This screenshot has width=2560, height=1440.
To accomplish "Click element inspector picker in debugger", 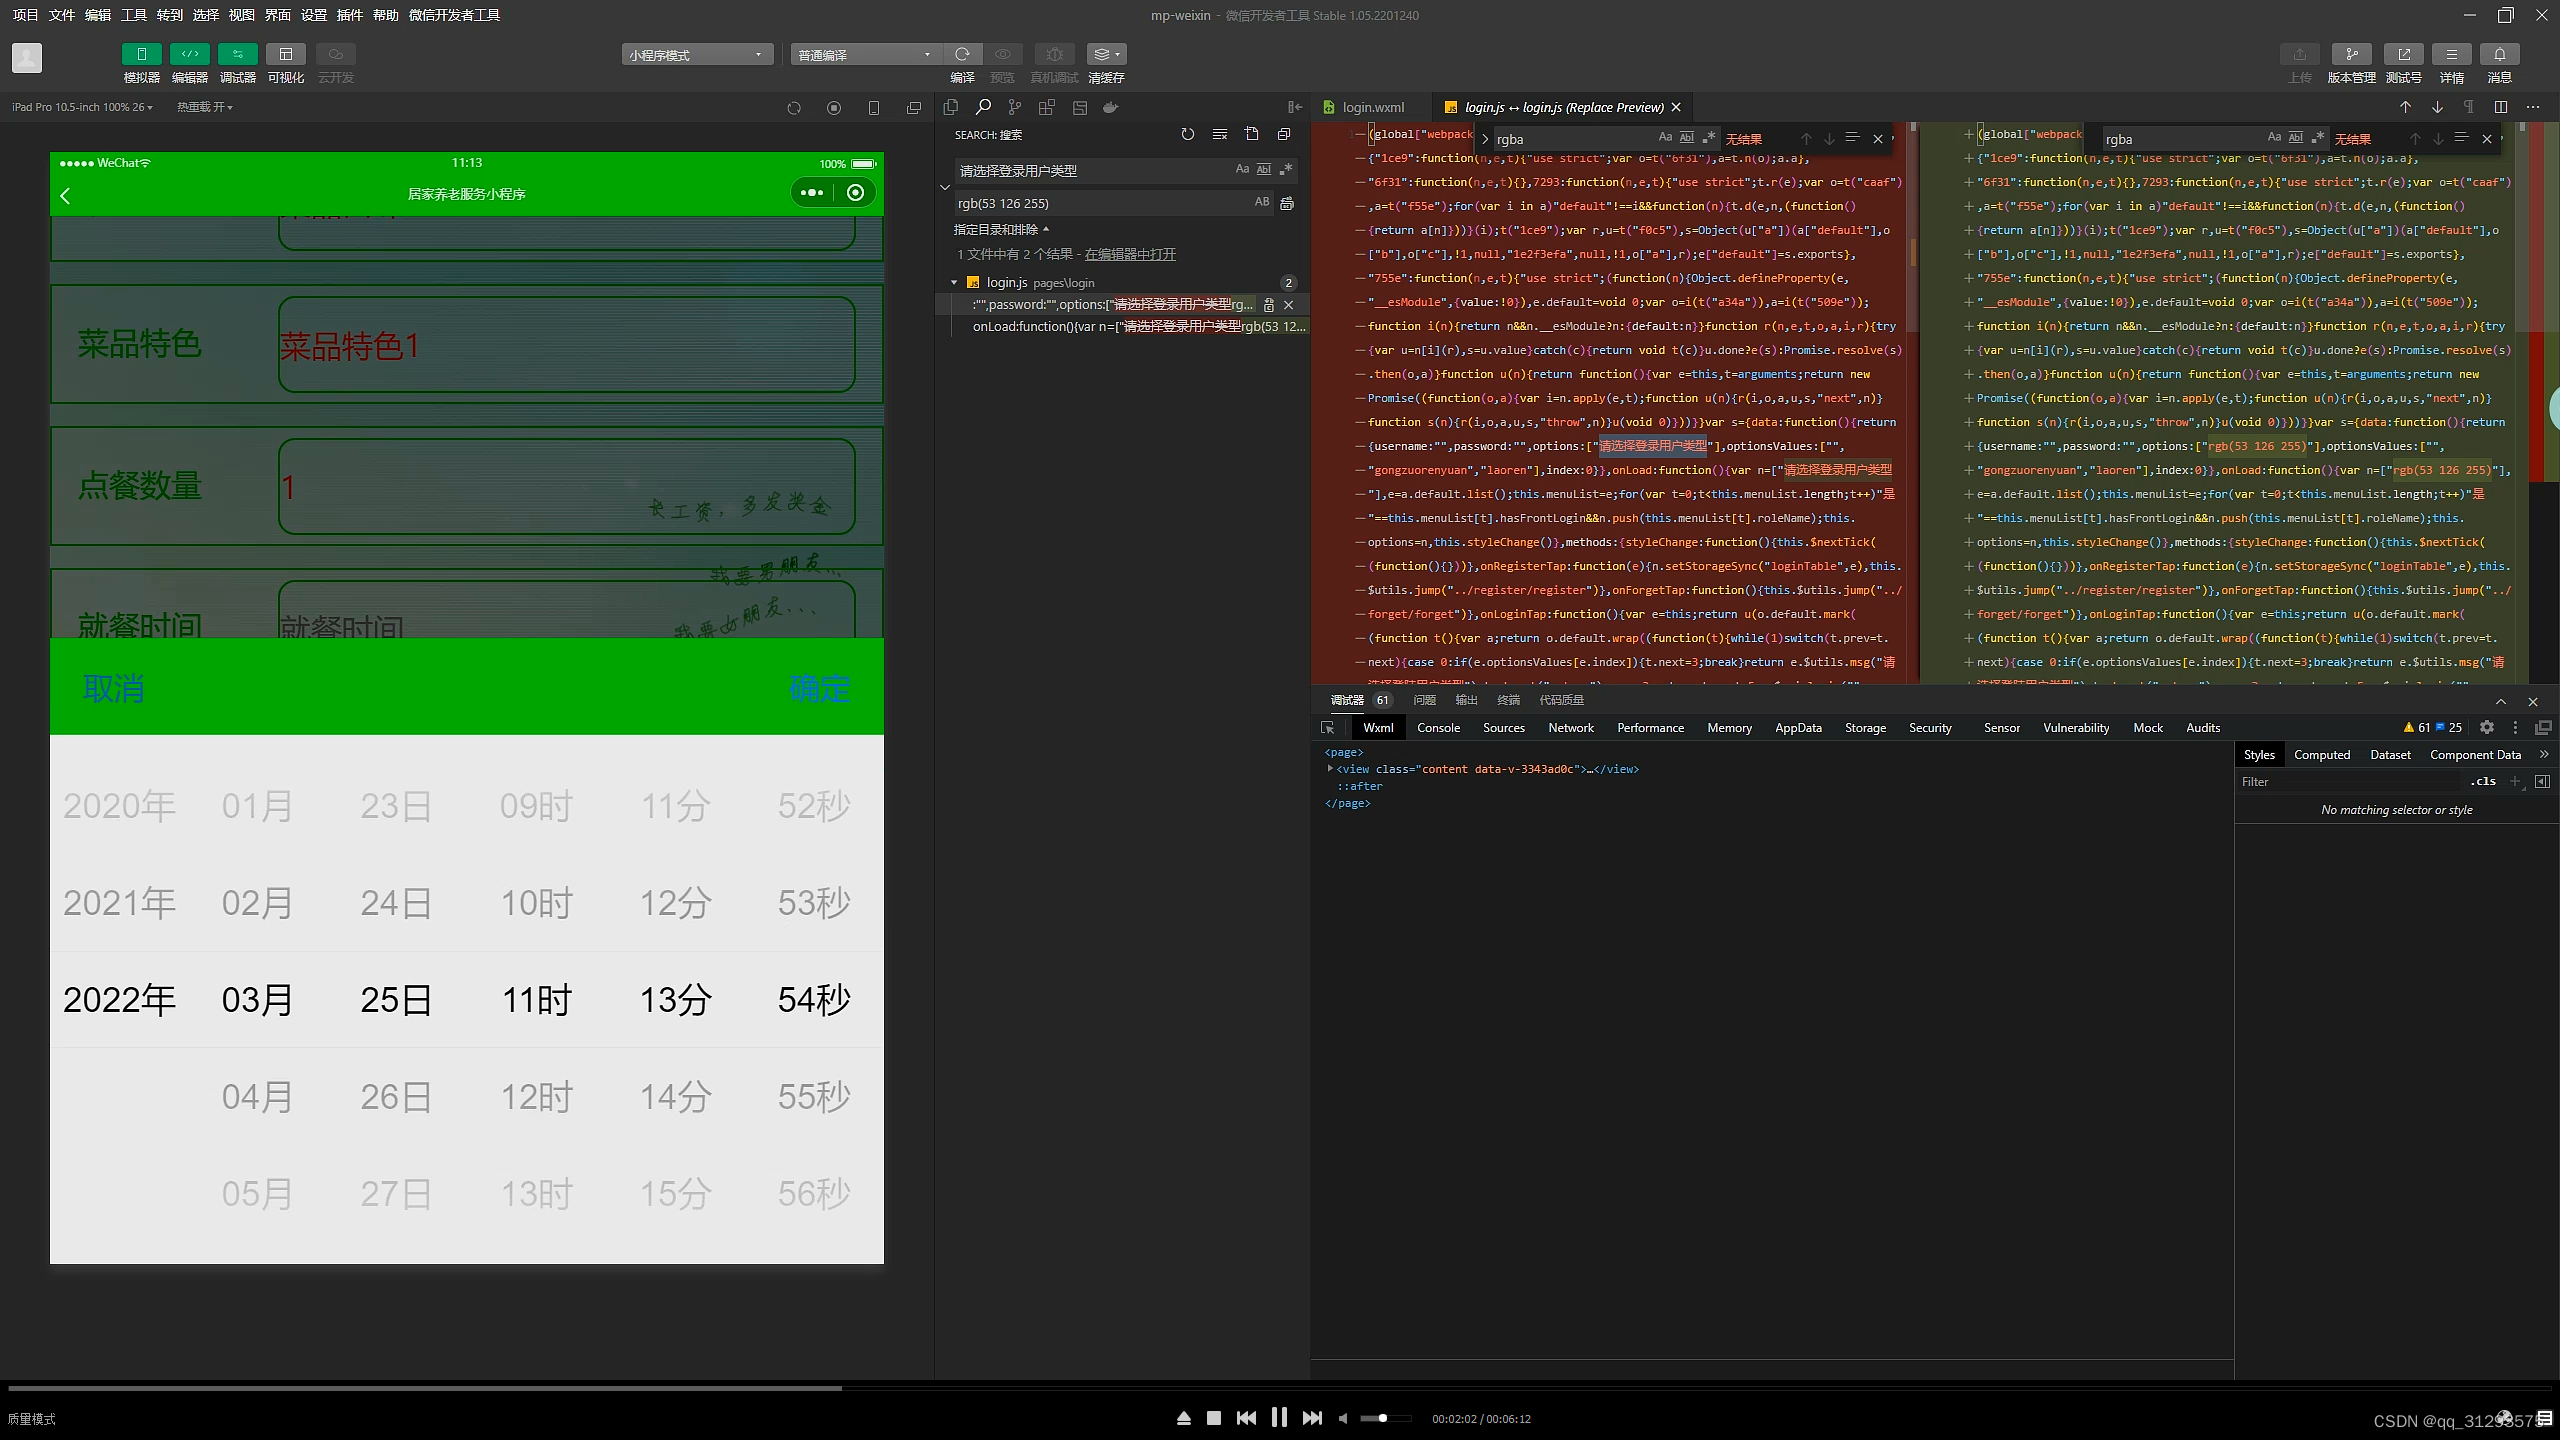I will (x=1328, y=728).
